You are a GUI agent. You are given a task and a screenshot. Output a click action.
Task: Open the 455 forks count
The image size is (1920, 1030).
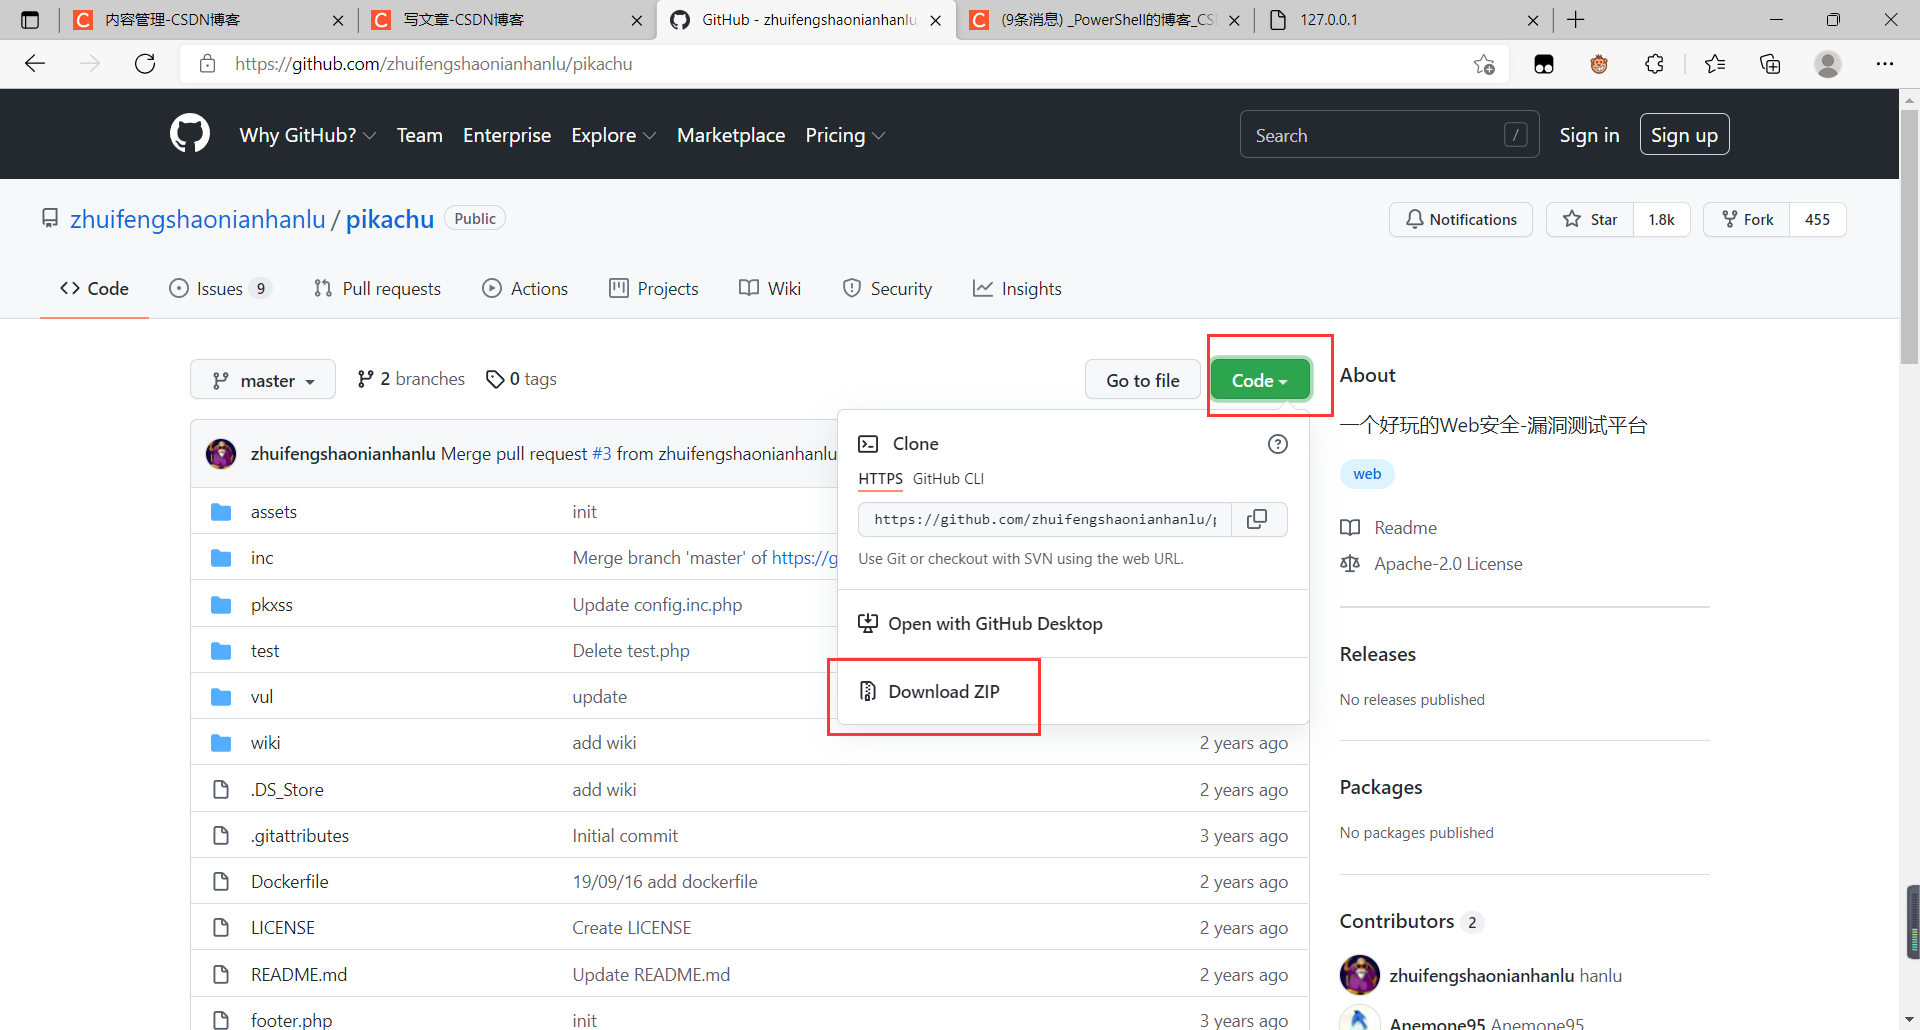pyautogui.click(x=1817, y=219)
